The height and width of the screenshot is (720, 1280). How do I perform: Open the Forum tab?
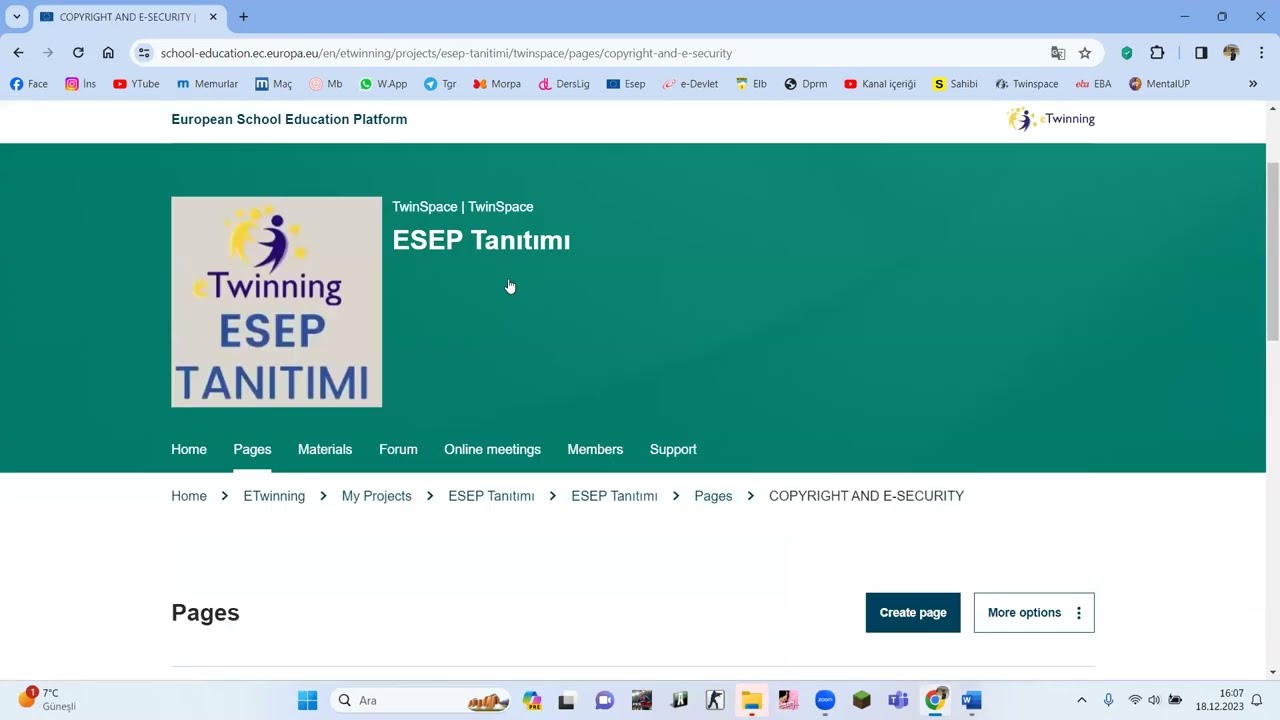click(398, 449)
